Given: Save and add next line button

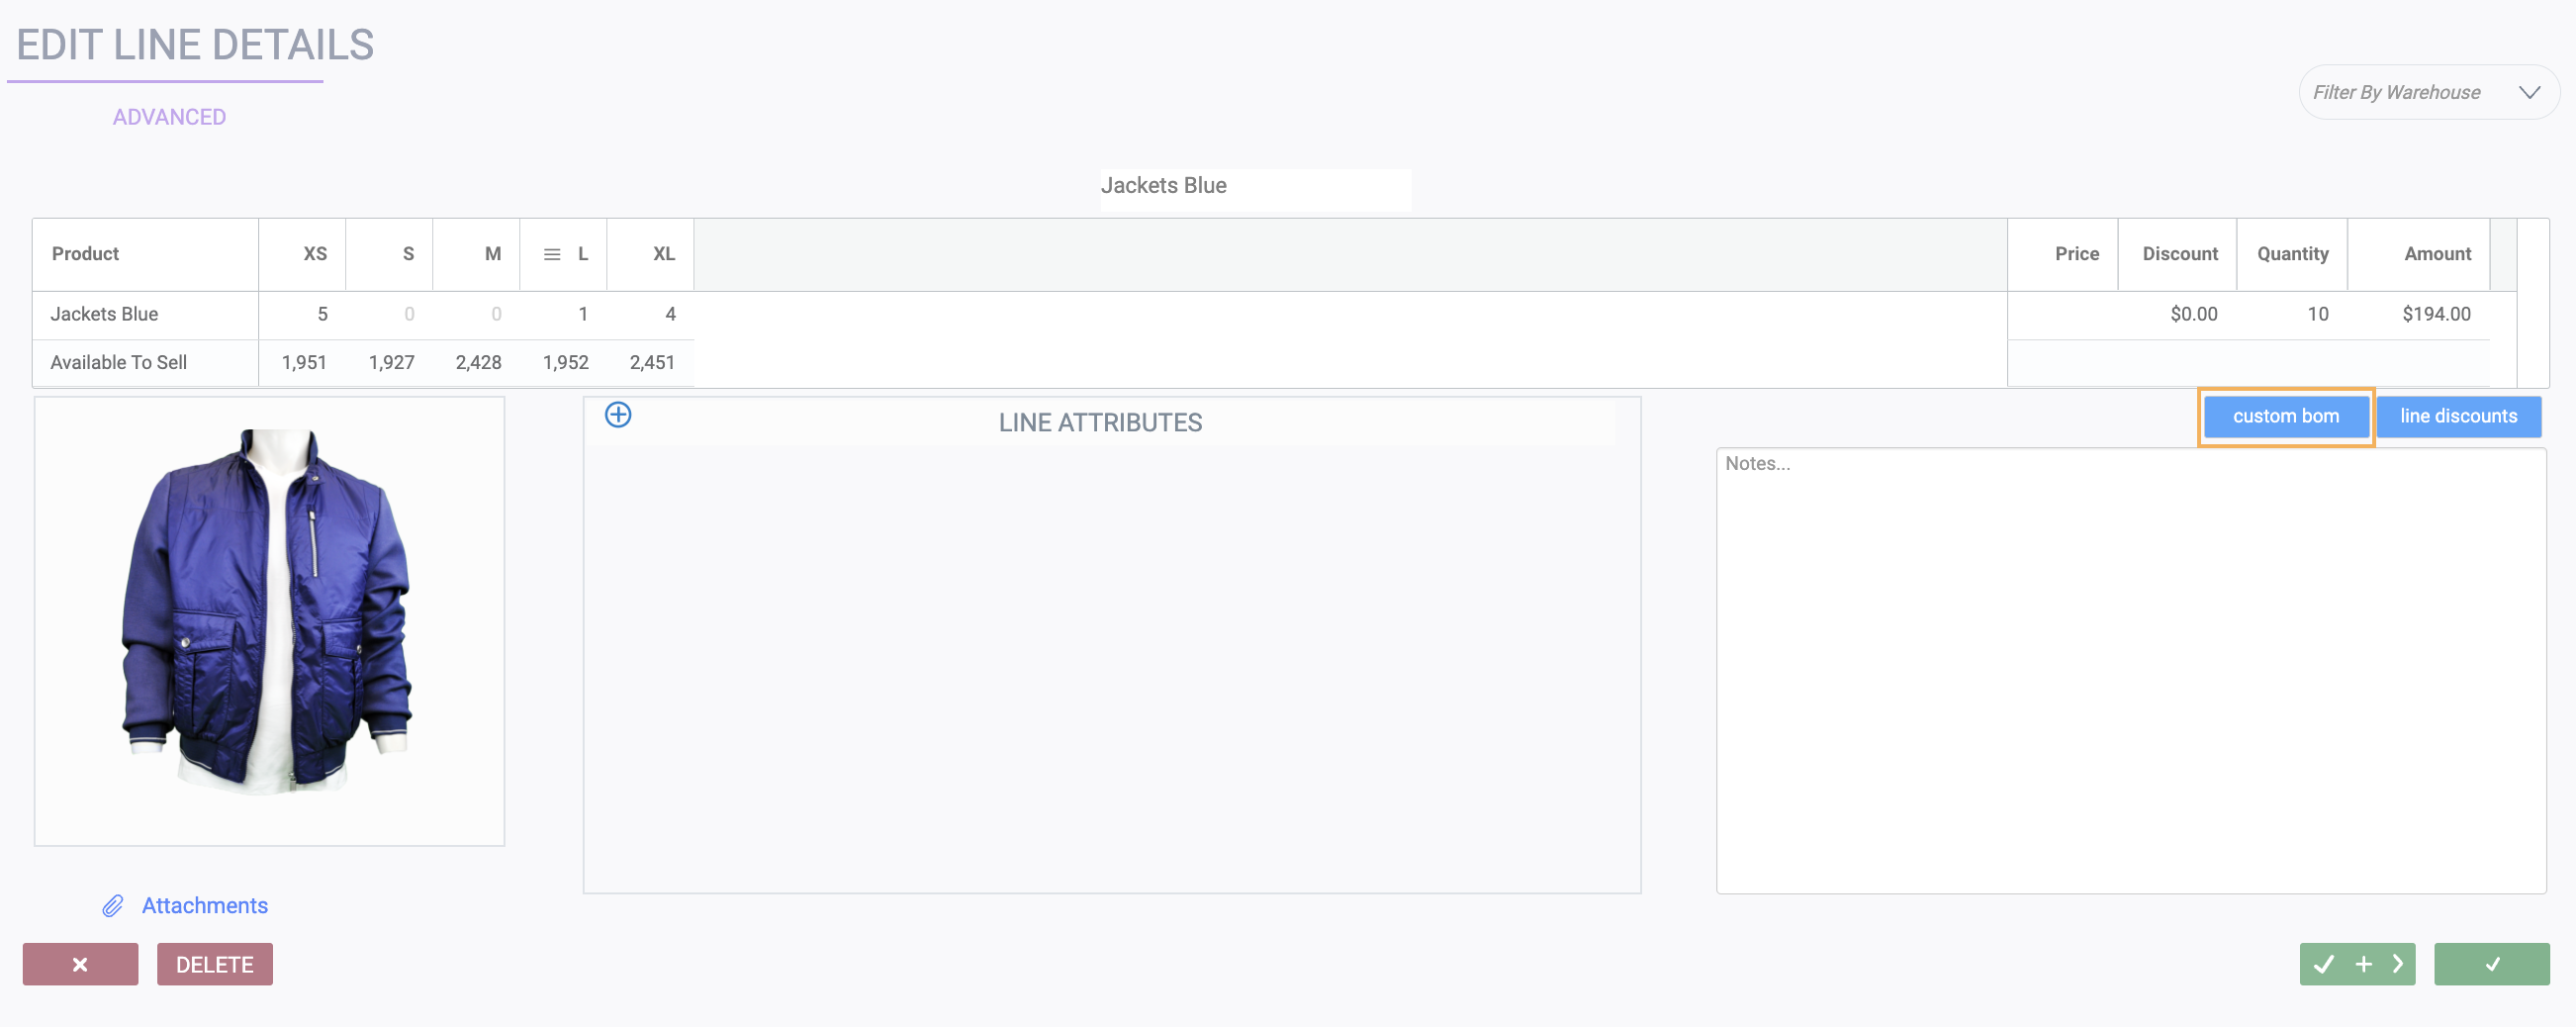Looking at the screenshot, I should (x=2357, y=964).
